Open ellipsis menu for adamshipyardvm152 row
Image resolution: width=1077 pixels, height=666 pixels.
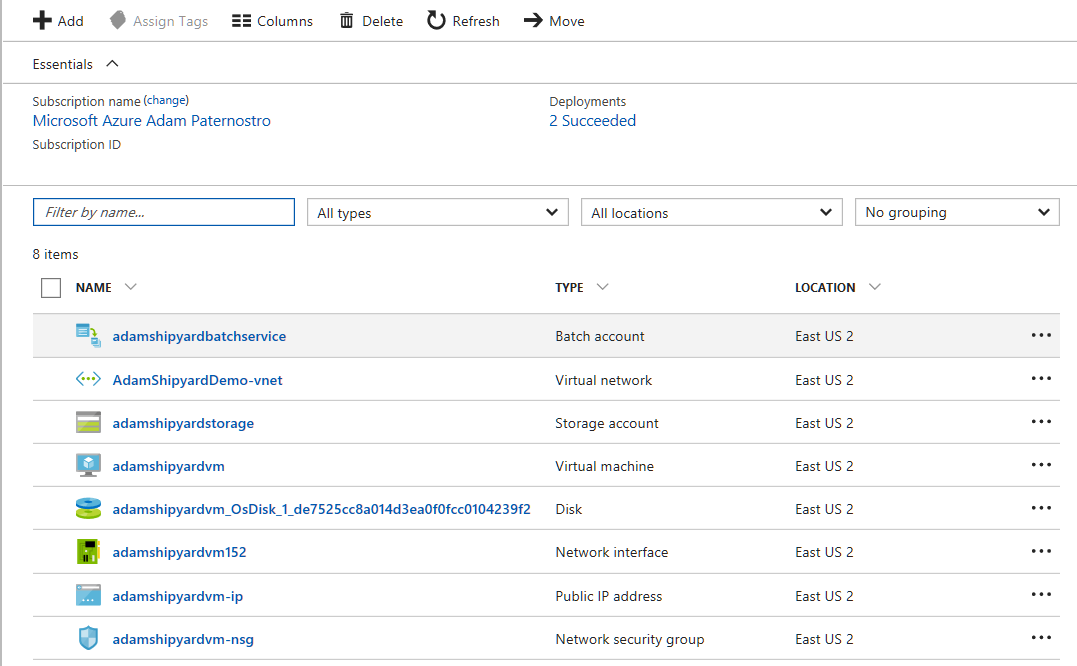click(1041, 551)
